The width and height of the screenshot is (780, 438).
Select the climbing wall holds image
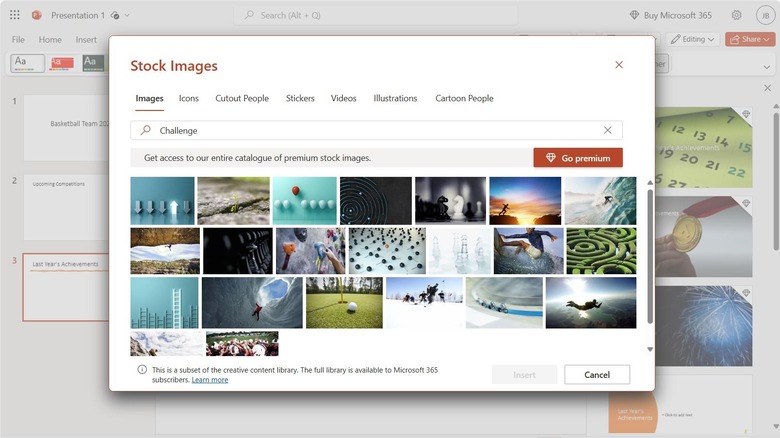310,251
